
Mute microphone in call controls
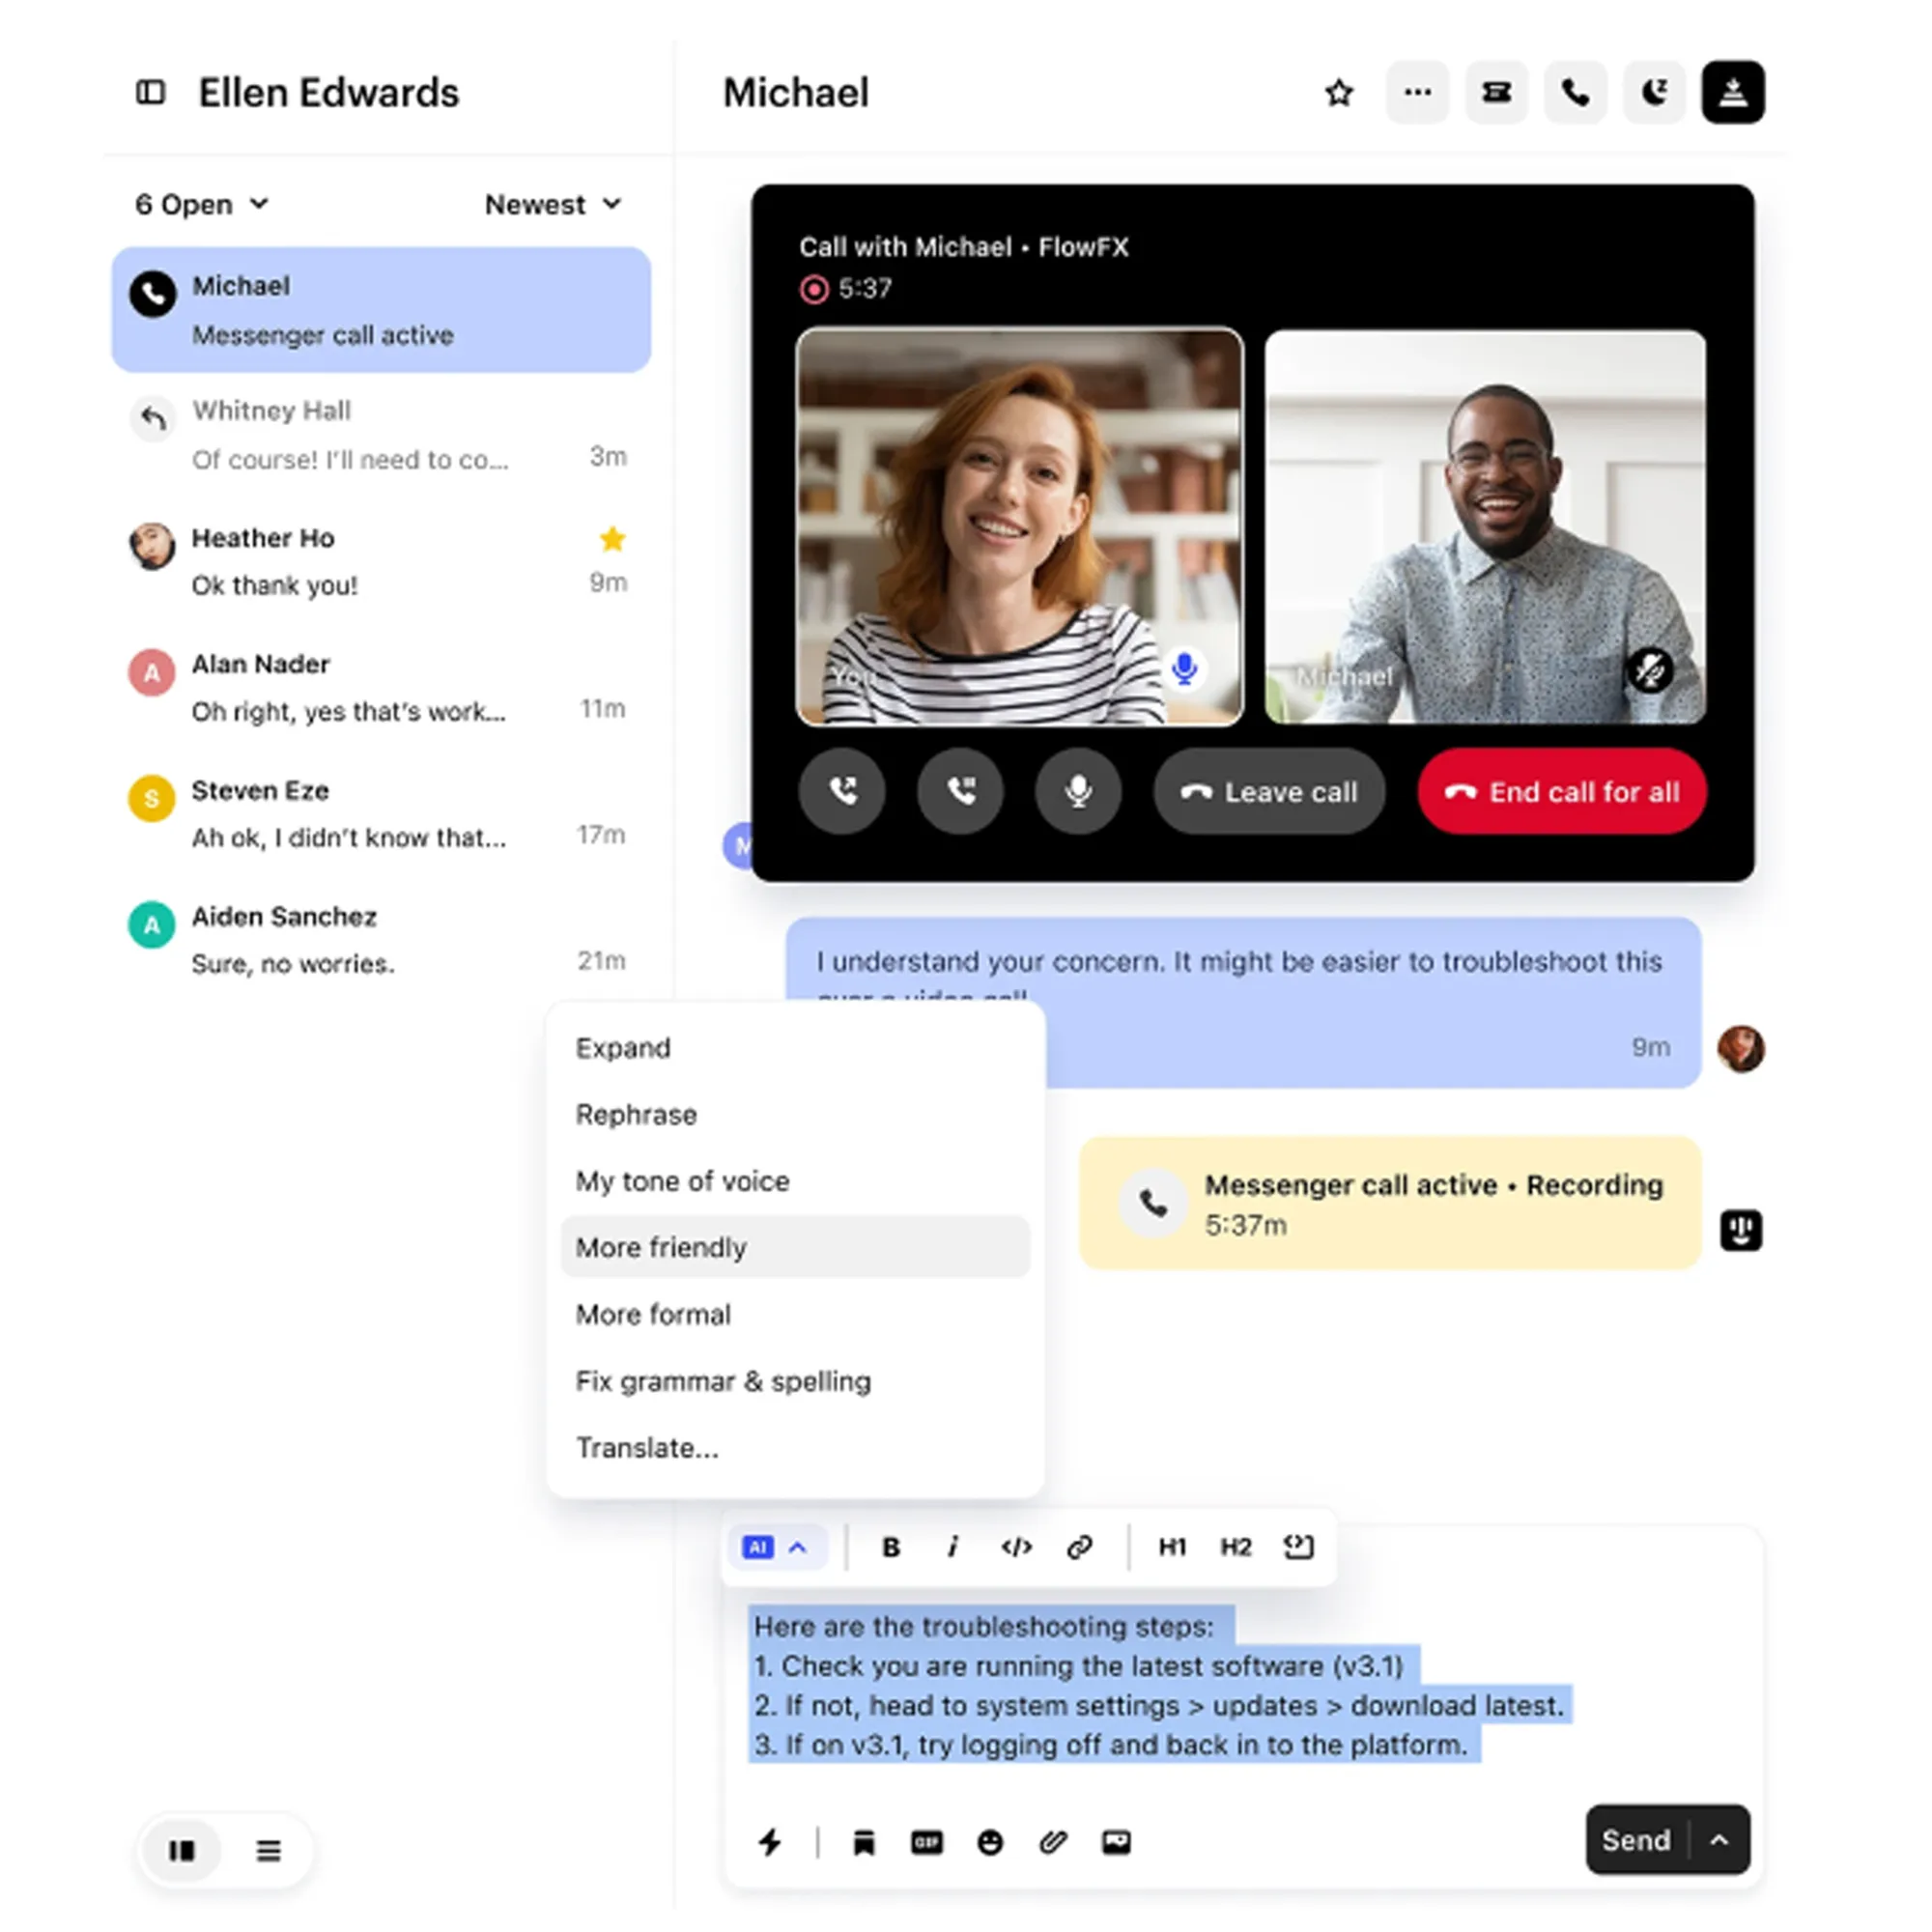(1078, 791)
